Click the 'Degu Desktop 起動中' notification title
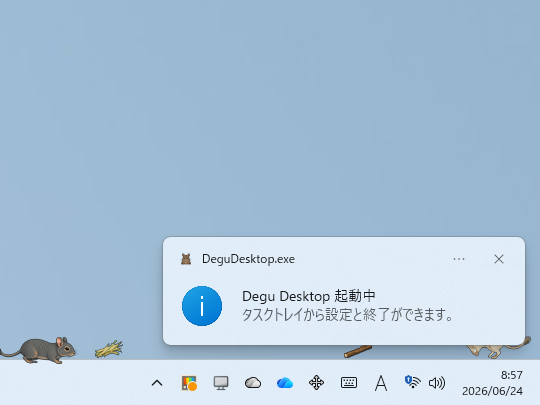 pos(309,296)
